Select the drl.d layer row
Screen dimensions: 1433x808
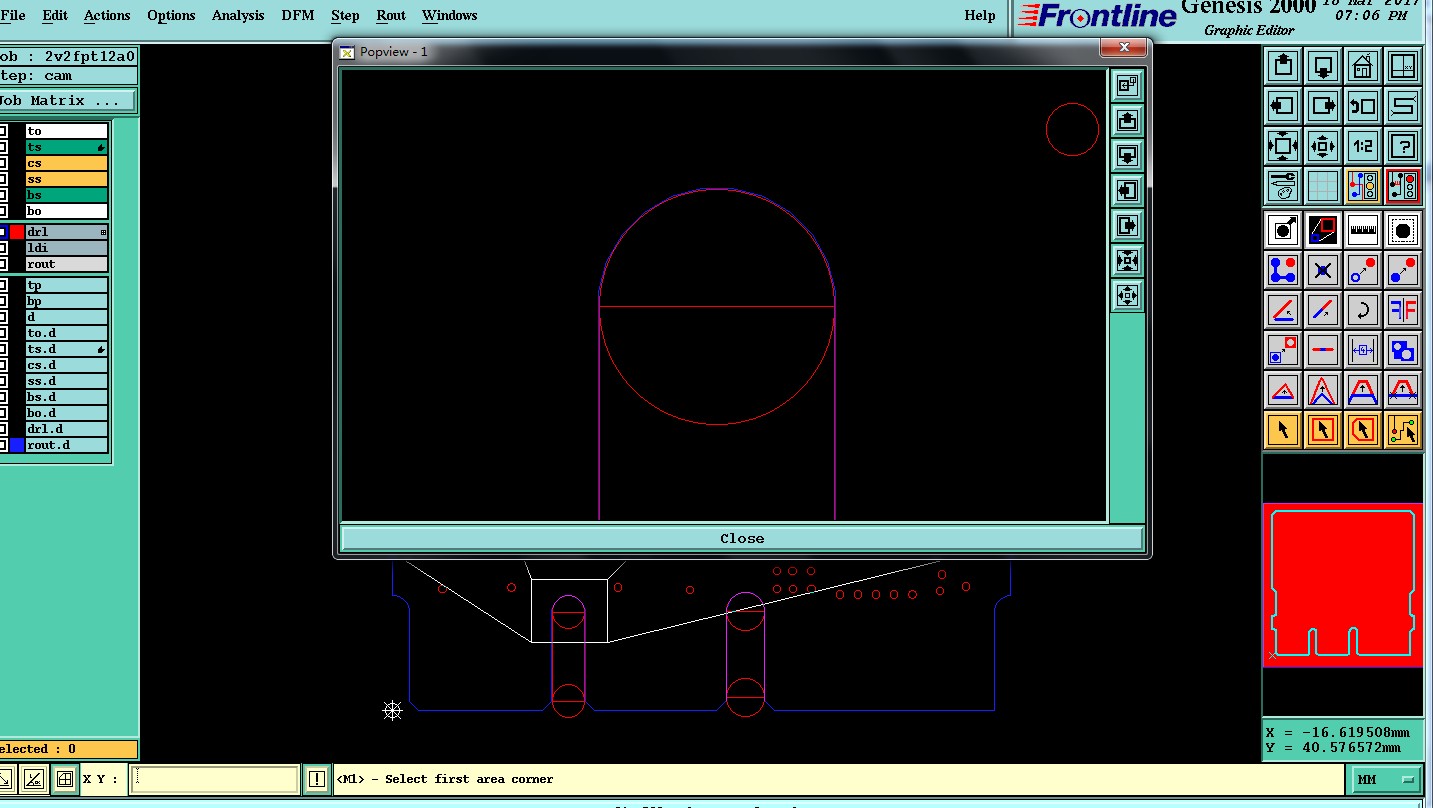click(x=67, y=429)
